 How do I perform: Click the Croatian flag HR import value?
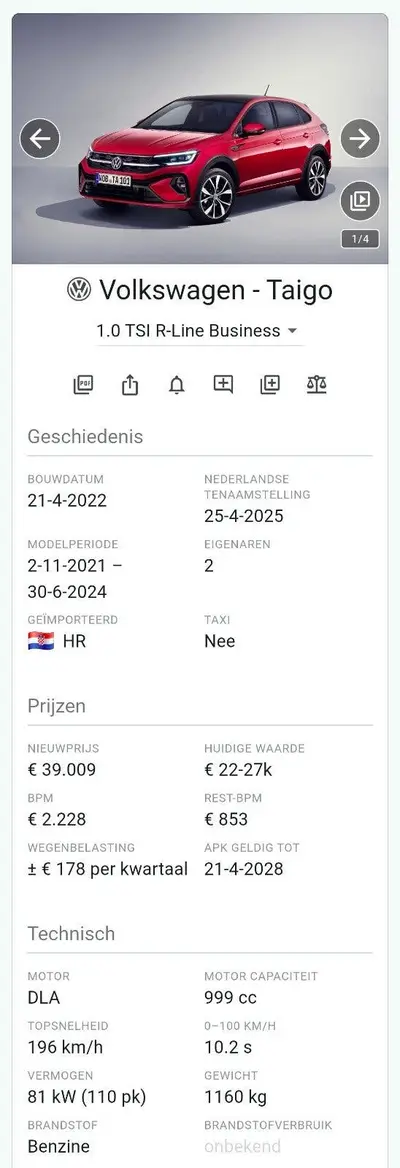pyautogui.click(x=57, y=641)
